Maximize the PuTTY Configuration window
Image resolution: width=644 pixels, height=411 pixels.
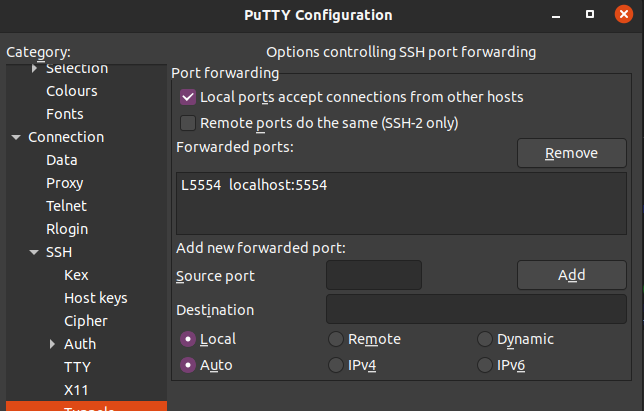tap(590, 15)
